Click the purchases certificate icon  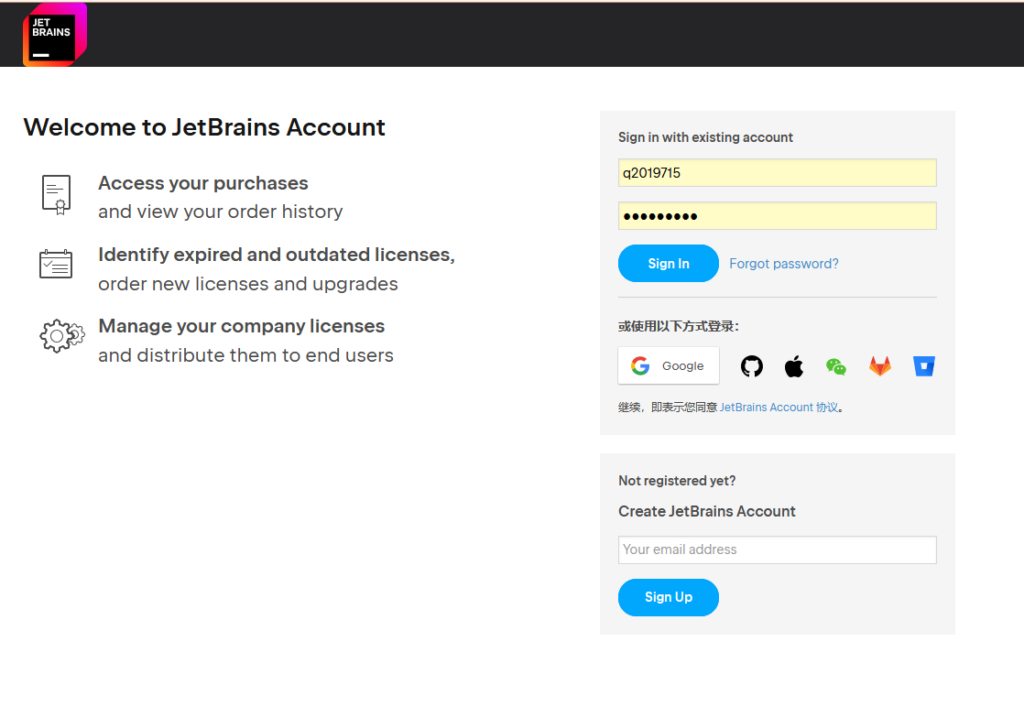tap(56, 193)
